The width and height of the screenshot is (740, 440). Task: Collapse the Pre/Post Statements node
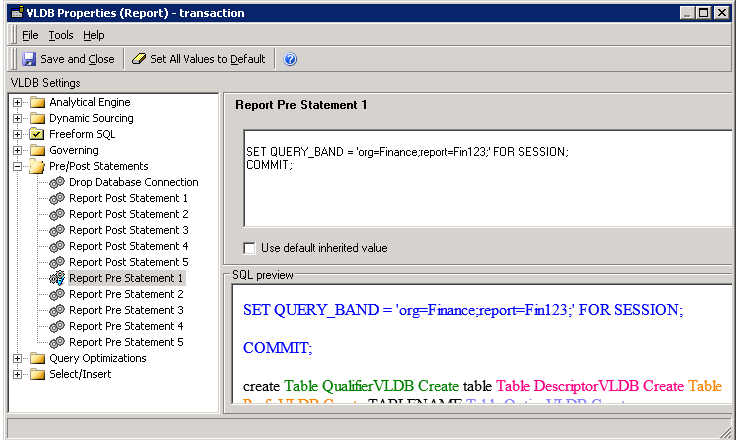click(17, 166)
